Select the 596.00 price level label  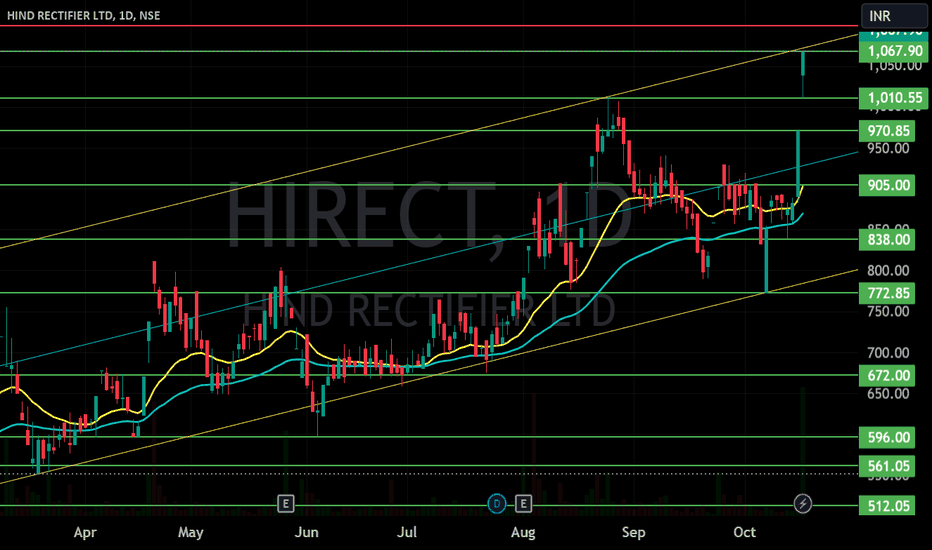click(x=887, y=438)
